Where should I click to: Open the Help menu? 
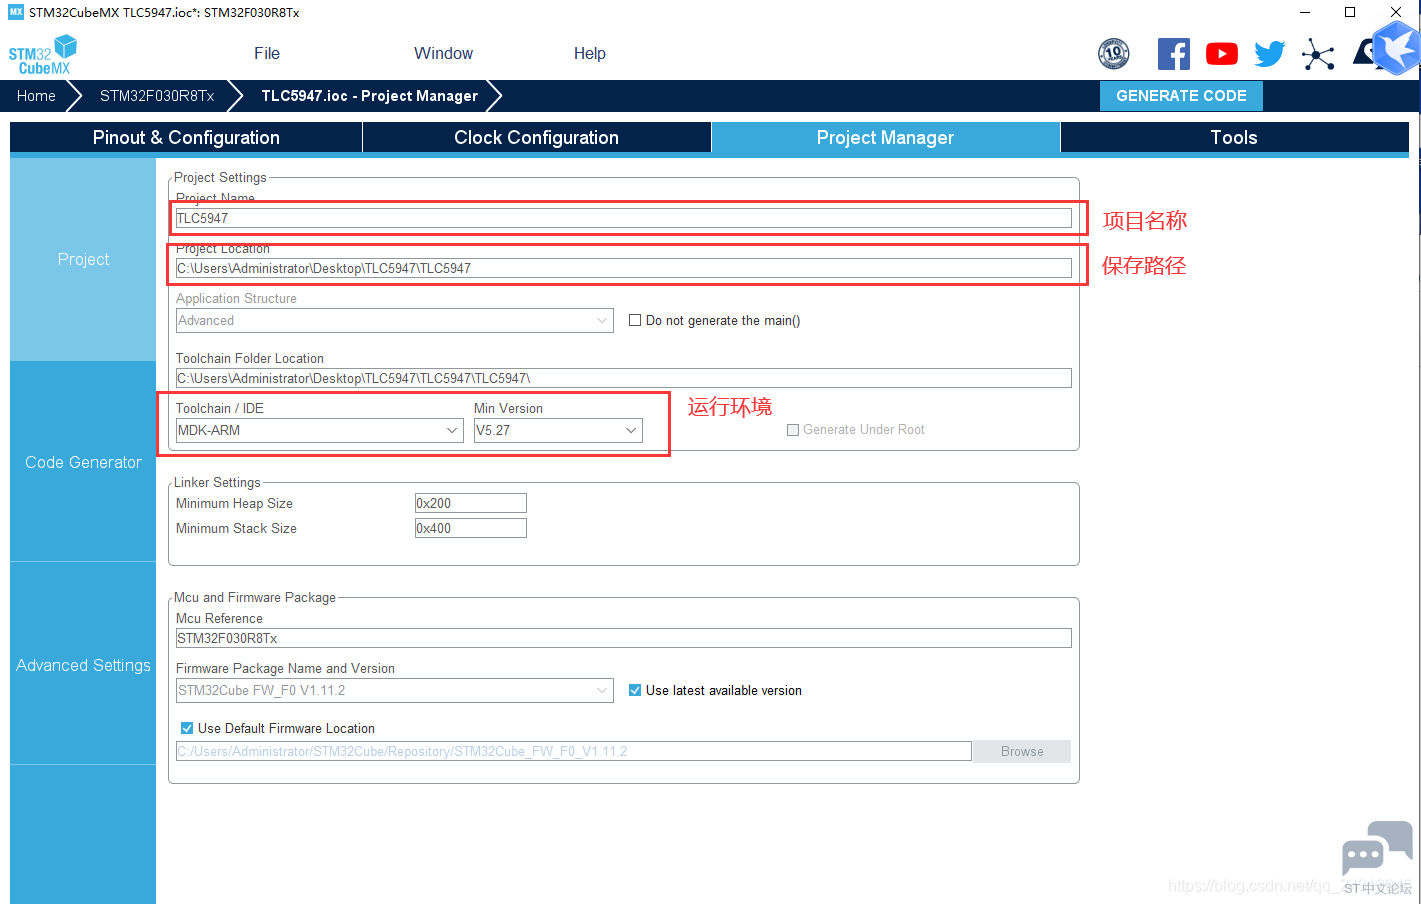click(590, 54)
